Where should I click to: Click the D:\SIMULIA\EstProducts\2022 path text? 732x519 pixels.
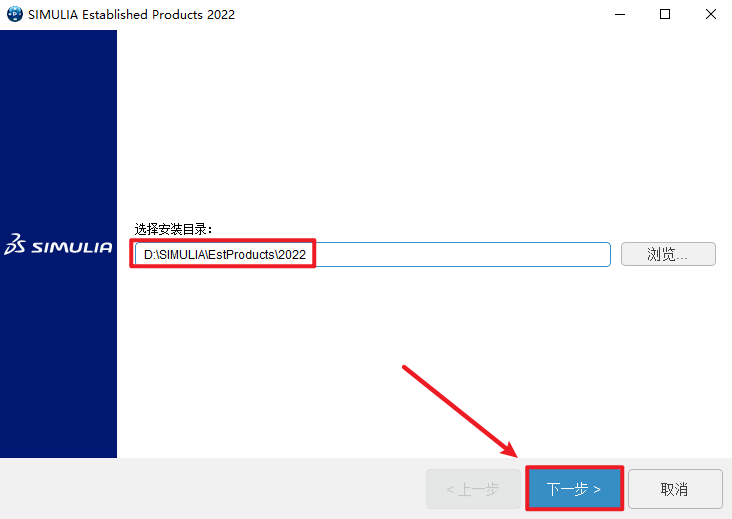pyautogui.click(x=225, y=254)
